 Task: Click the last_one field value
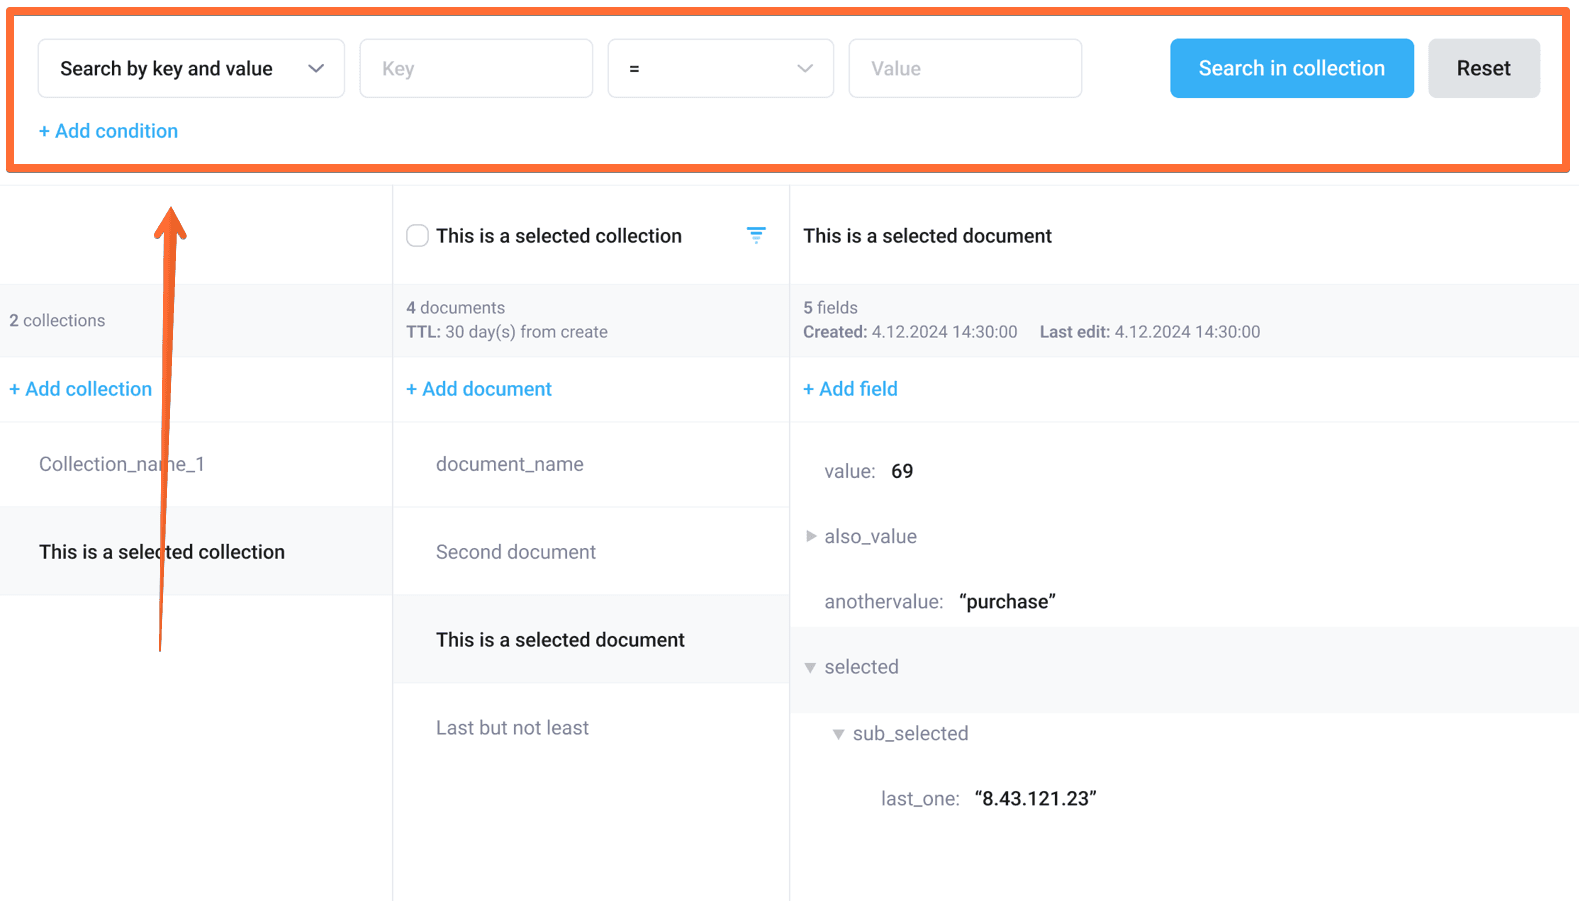pyautogui.click(x=1035, y=799)
